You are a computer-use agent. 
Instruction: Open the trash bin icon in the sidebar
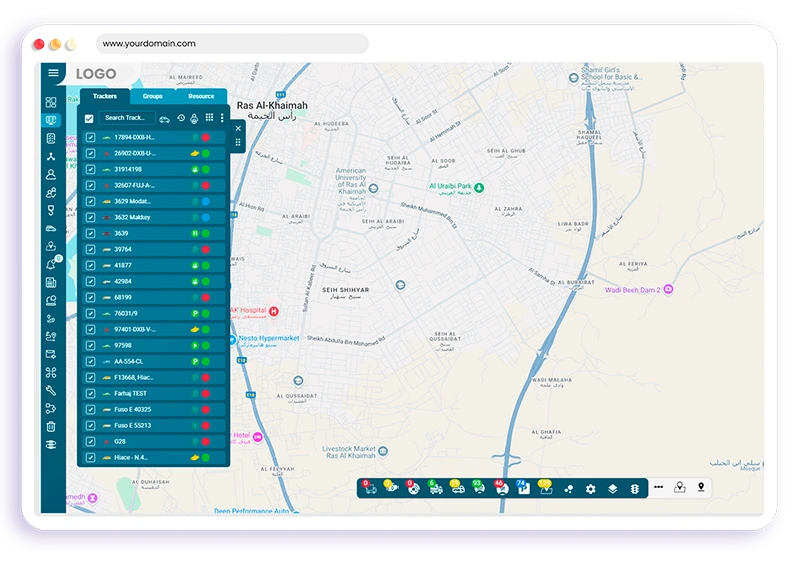[x=51, y=426]
